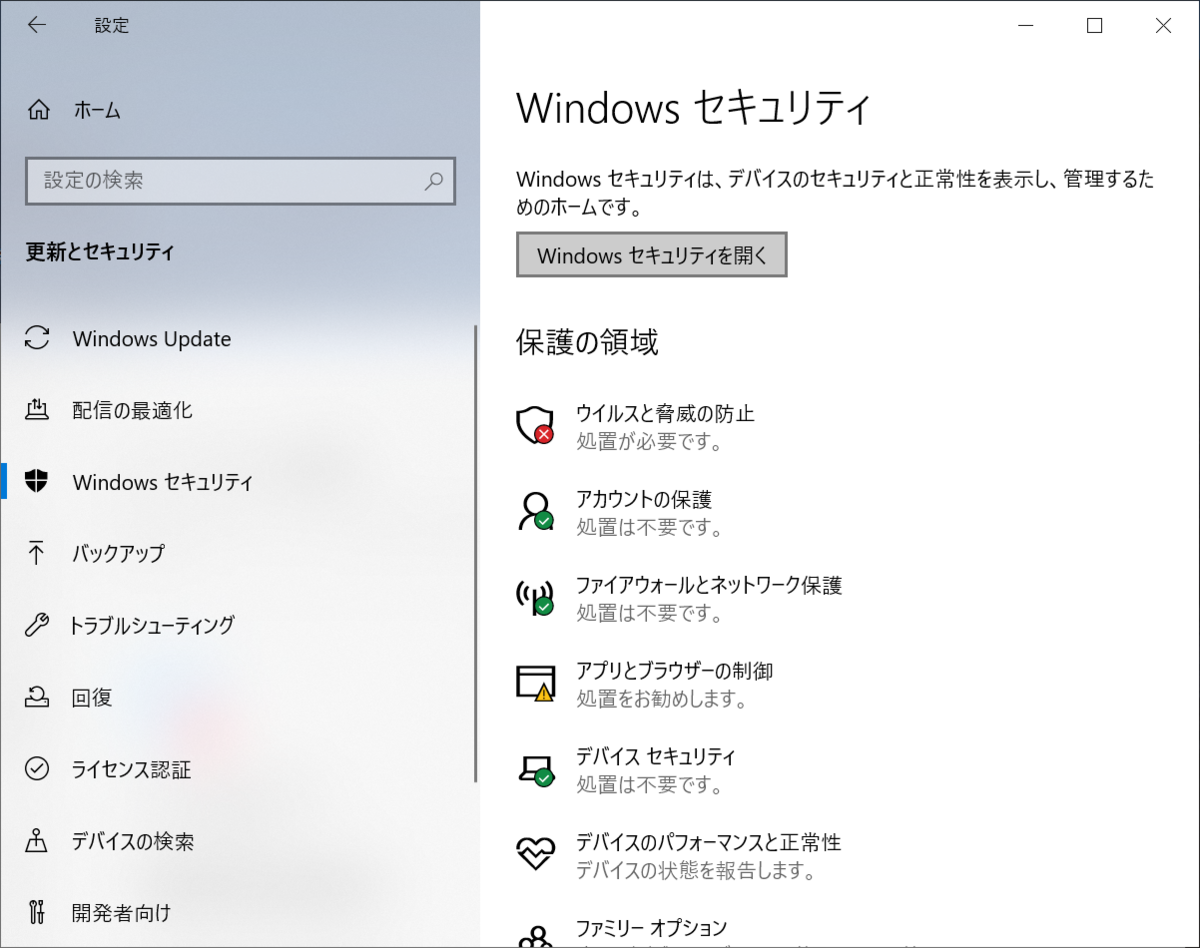Click the device performance heart icon
This screenshot has height=948, width=1200.
pos(535,854)
